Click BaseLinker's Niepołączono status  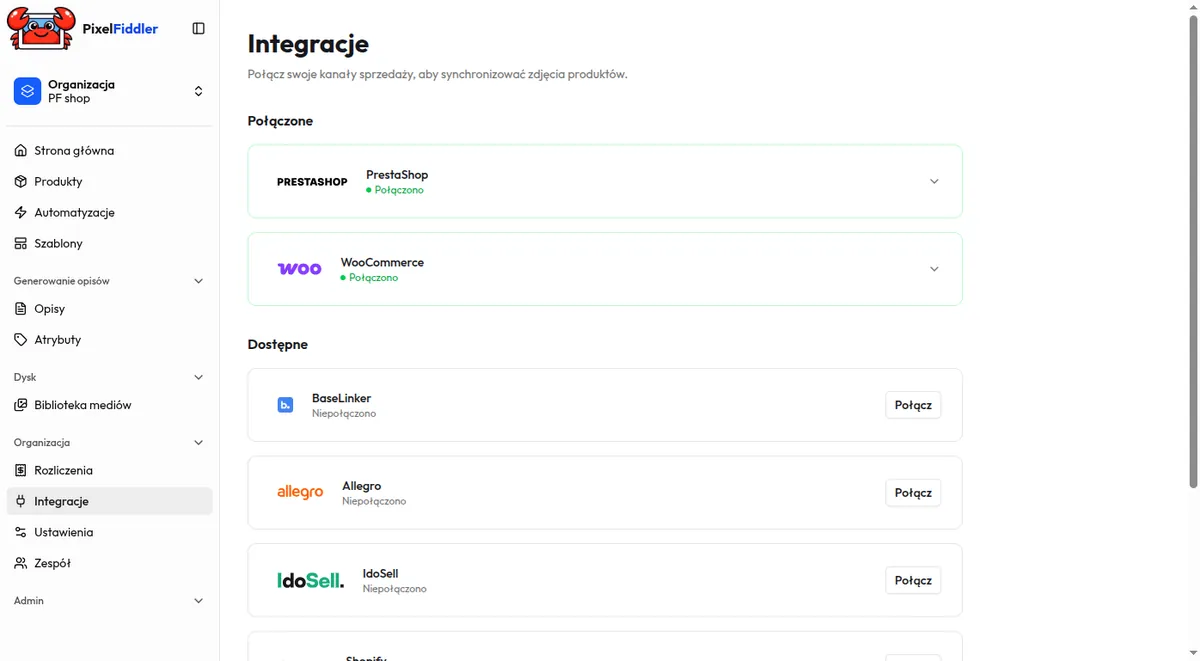tap(344, 413)
